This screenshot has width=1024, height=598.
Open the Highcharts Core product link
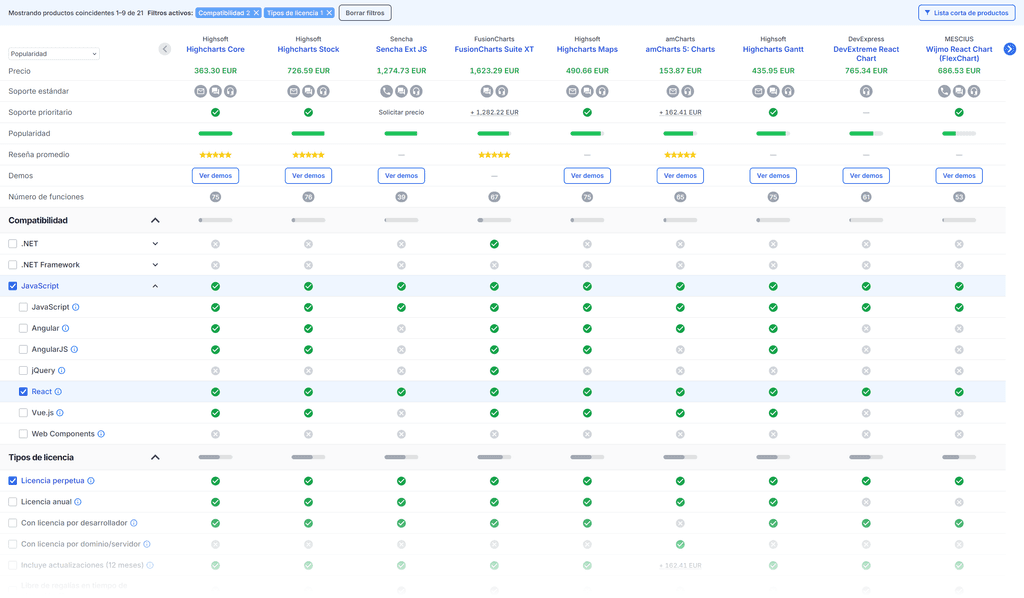coord(216,49)
